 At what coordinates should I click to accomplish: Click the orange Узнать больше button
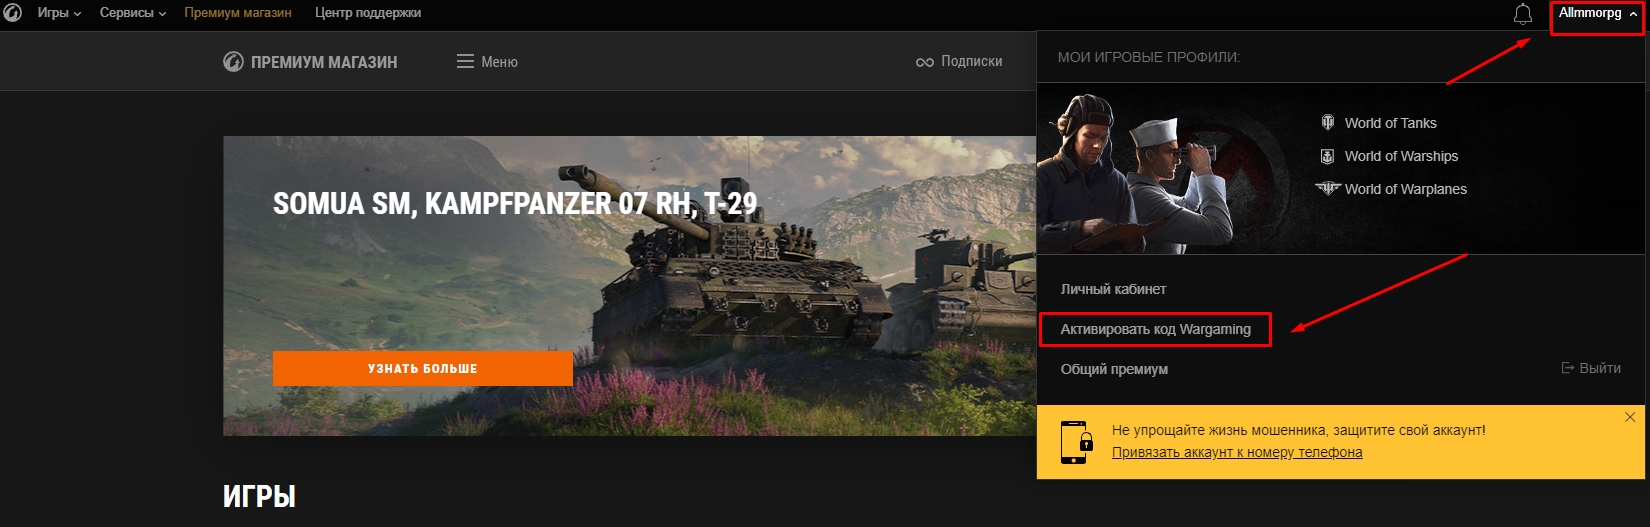(422, 368)
